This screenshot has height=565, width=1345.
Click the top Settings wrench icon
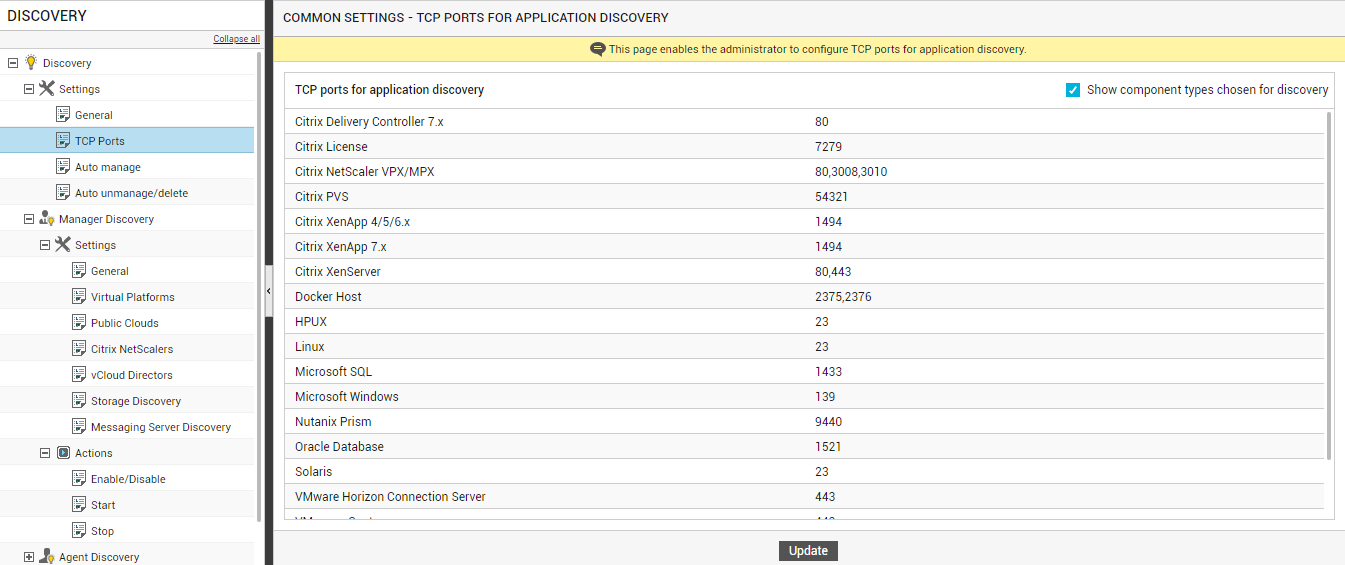point(46,88)
